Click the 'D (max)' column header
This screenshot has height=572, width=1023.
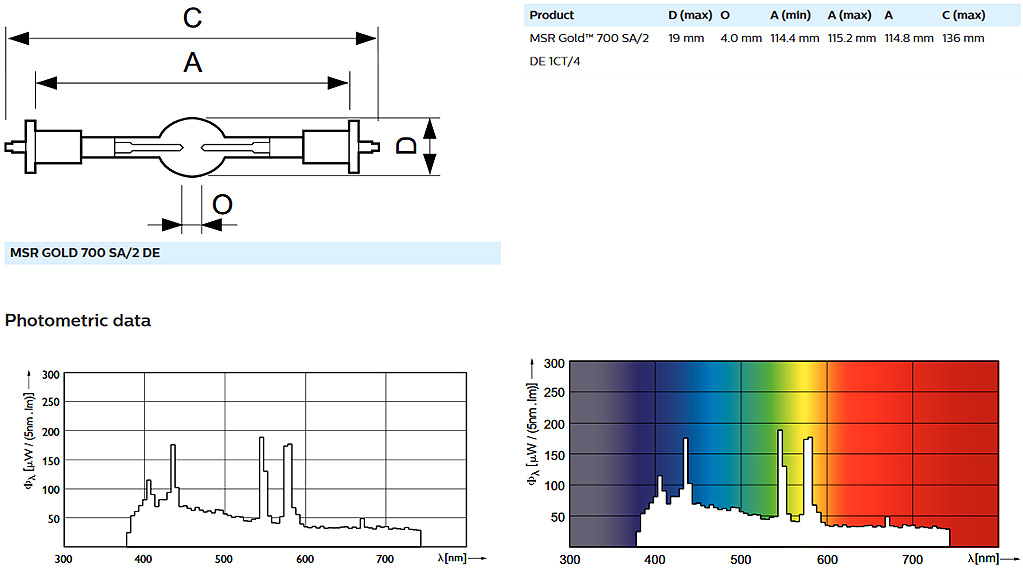690,15
